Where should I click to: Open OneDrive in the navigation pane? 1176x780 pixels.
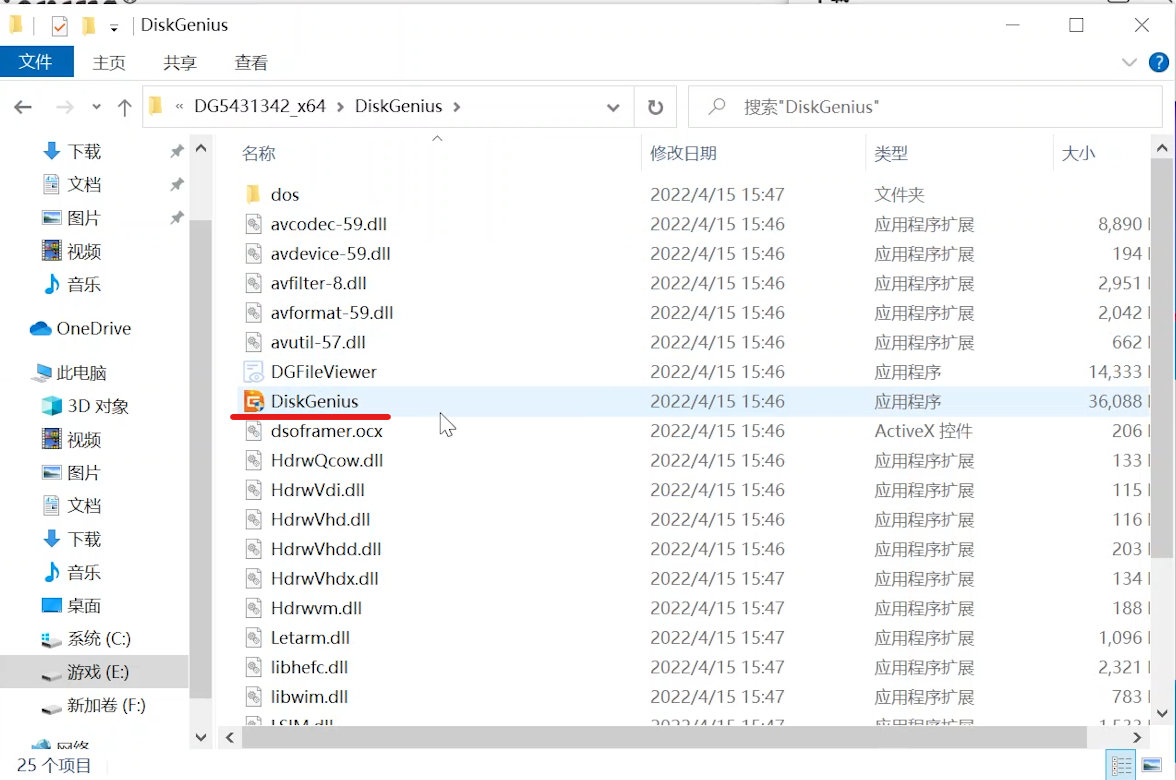click(80, 328)
